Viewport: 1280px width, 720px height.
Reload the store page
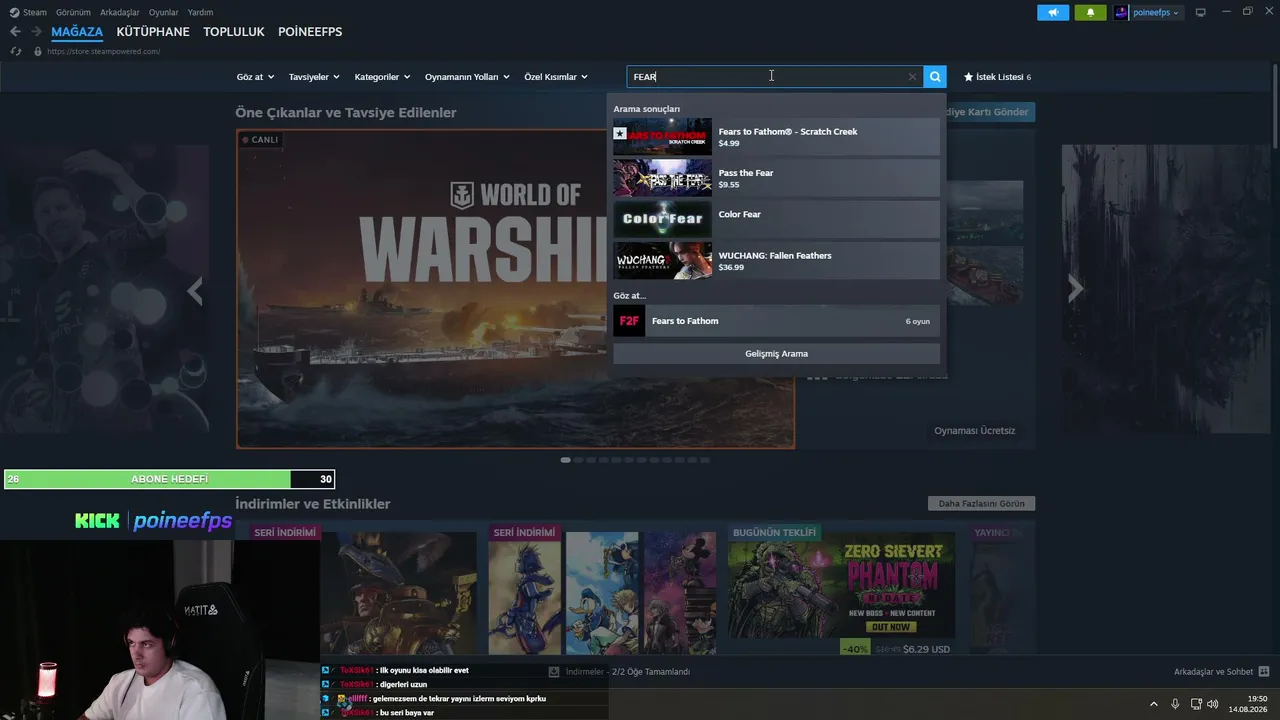click(16, 51)
